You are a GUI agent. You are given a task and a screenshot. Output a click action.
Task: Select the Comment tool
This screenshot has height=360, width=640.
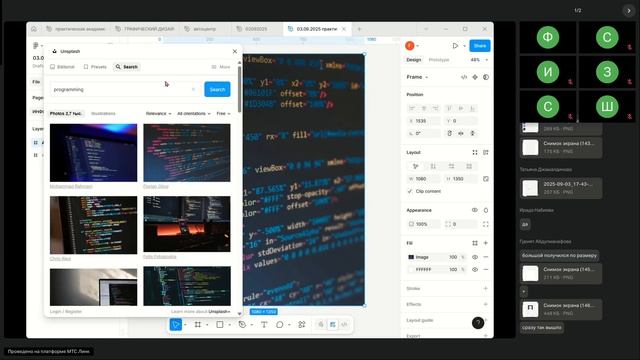(x=280, y=324)
